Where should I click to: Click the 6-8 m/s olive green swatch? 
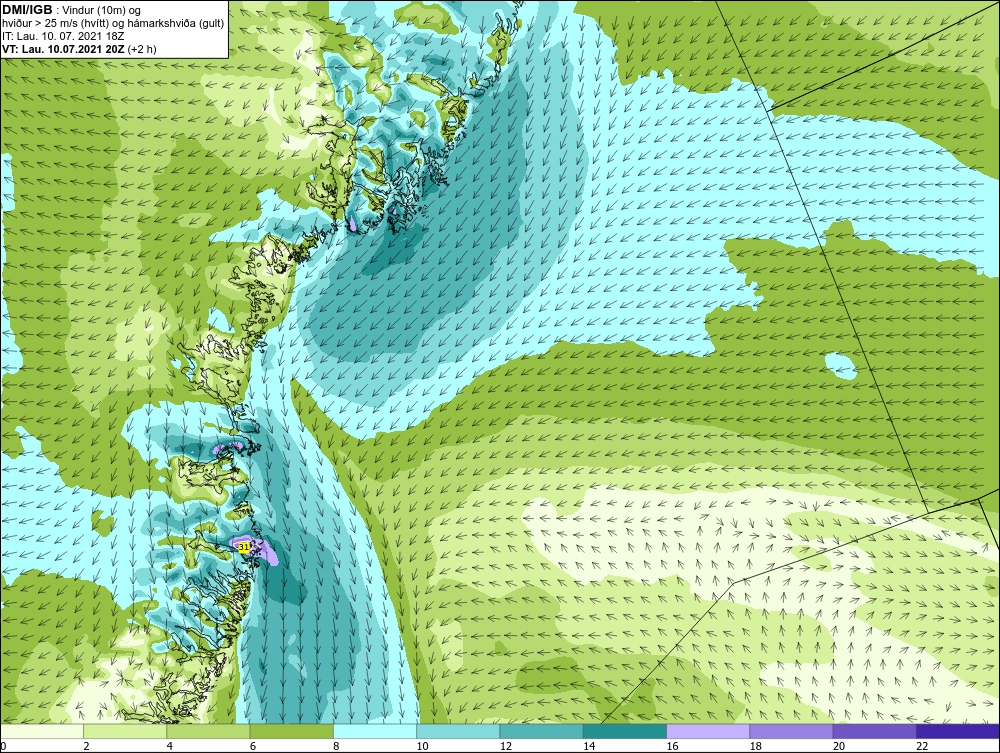point(291,731)
